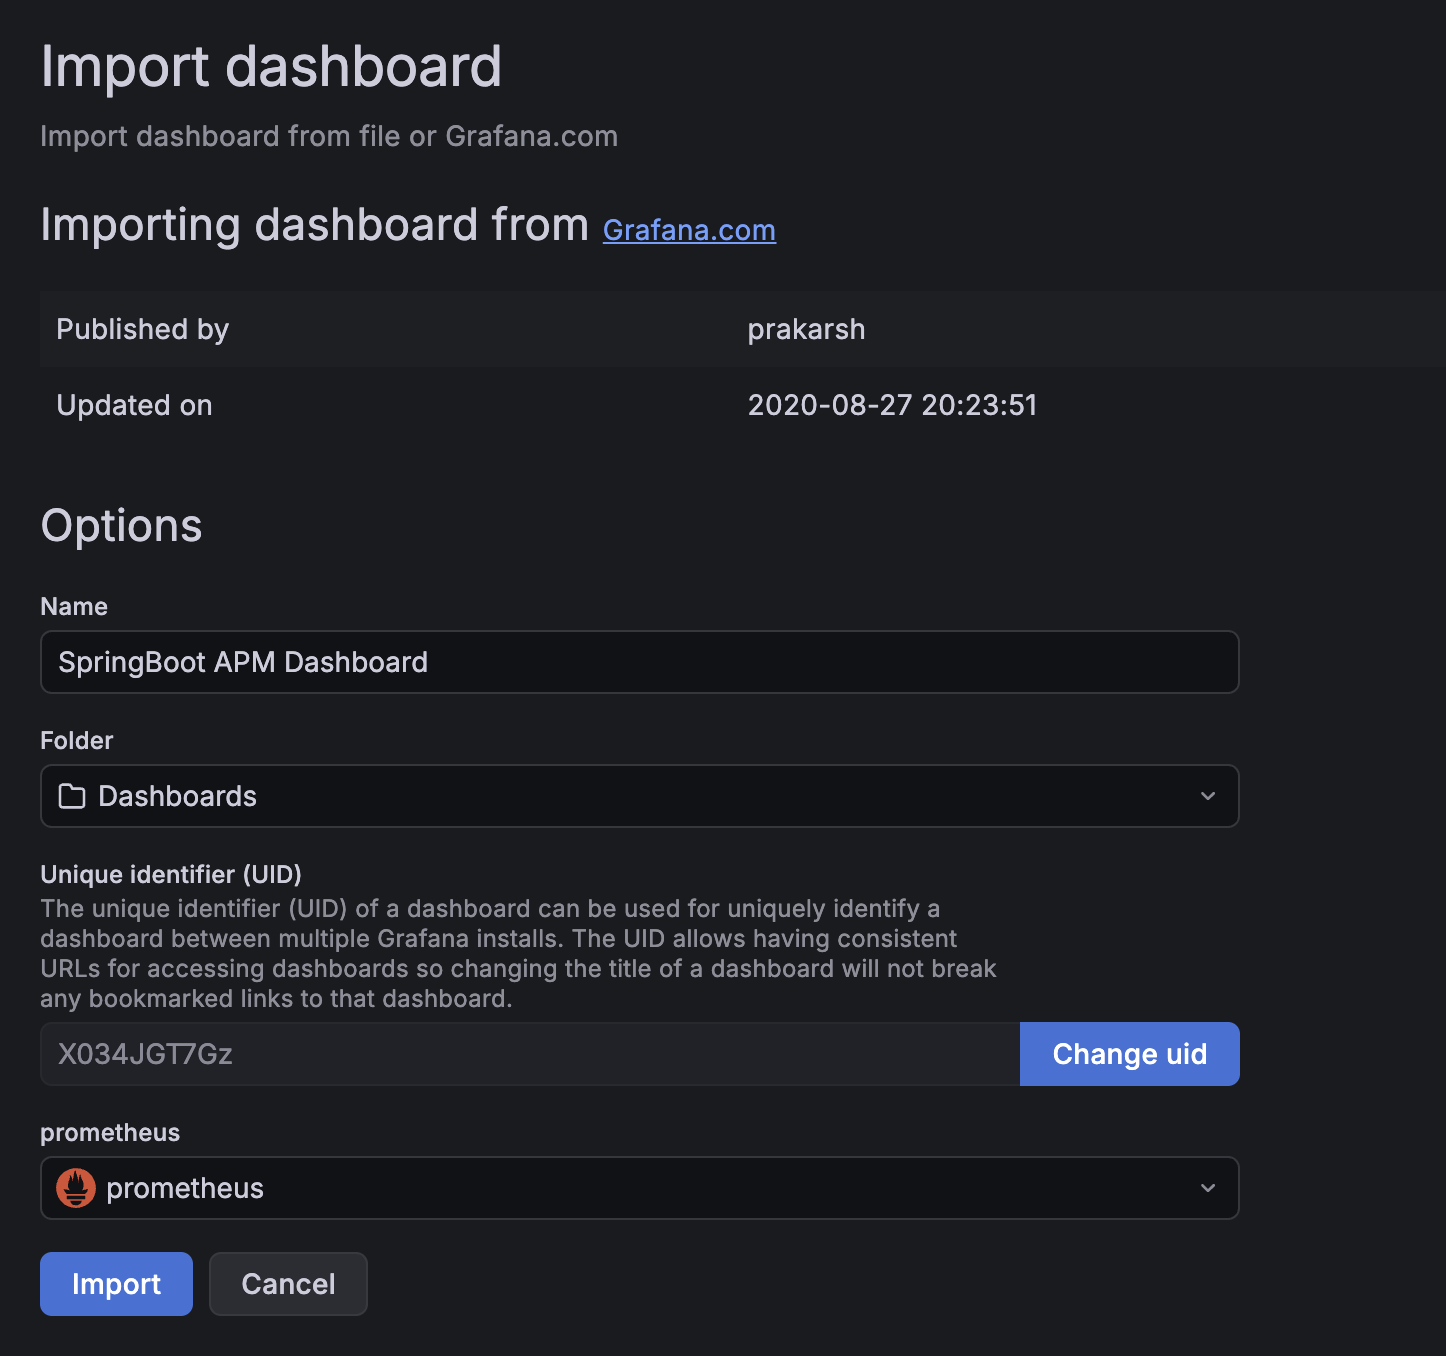Viewport: 1446px width, 1356px height.
Task: Click the publisher name prakarsh
Action: click(806, 329)
